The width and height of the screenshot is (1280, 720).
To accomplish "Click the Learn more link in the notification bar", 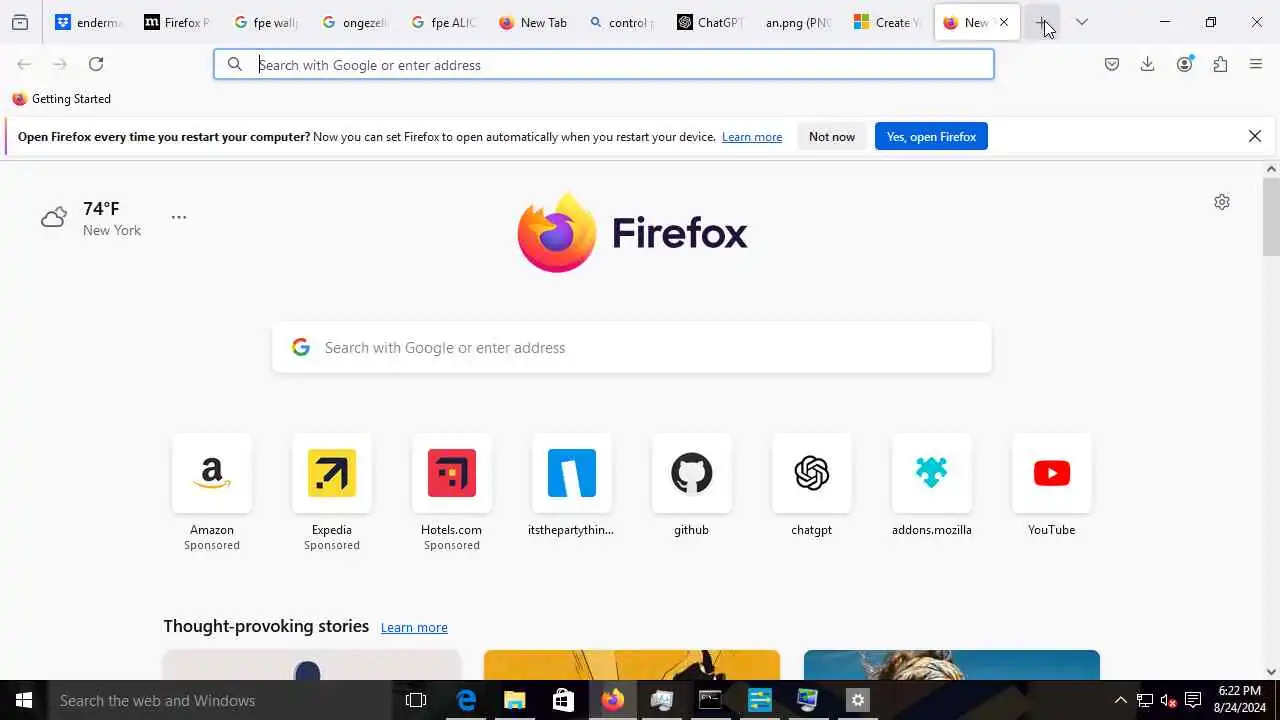I will [752, 137].
